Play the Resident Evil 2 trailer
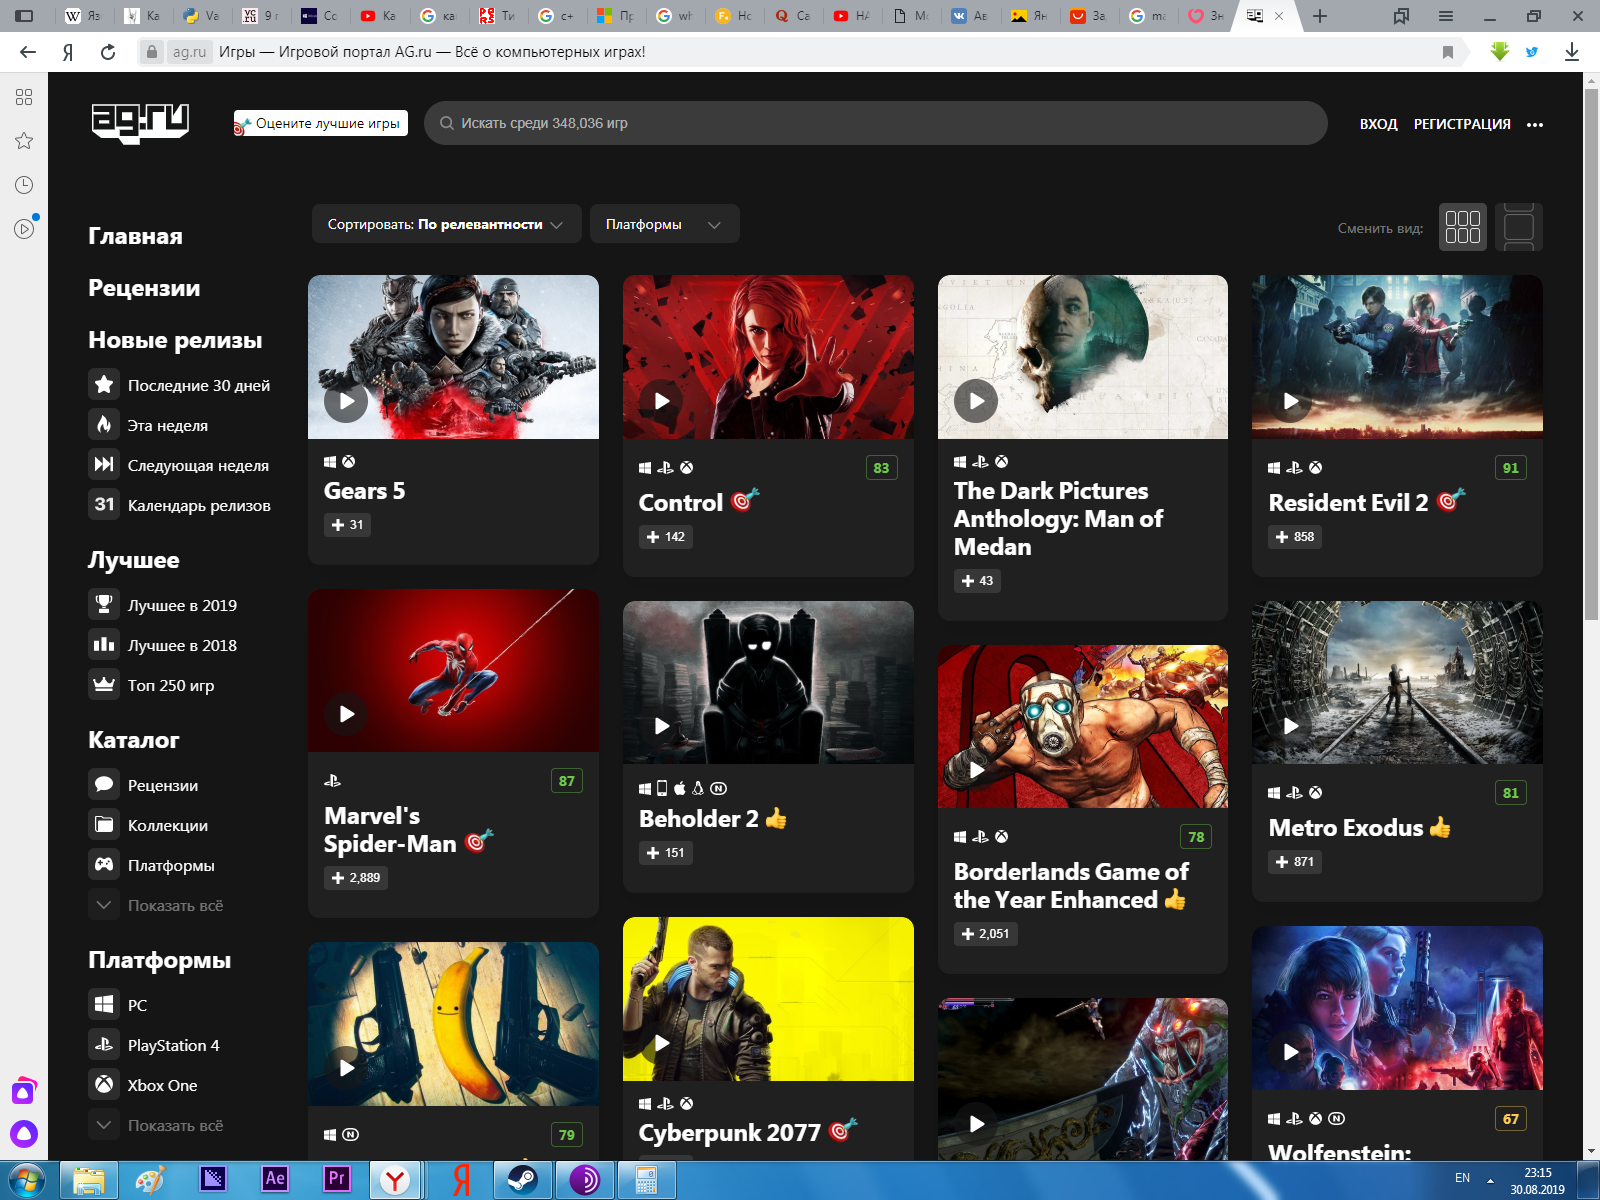The height and width of the screenshot is (1200, 1600). click(x=1290, y=401)
